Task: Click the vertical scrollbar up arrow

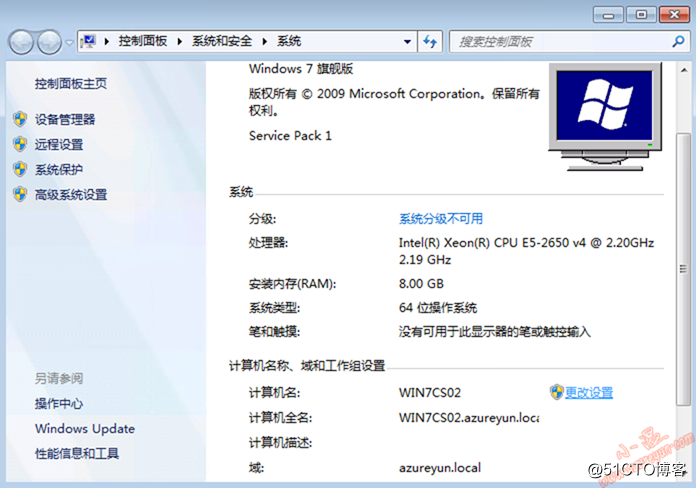Action: pos(684,70)
